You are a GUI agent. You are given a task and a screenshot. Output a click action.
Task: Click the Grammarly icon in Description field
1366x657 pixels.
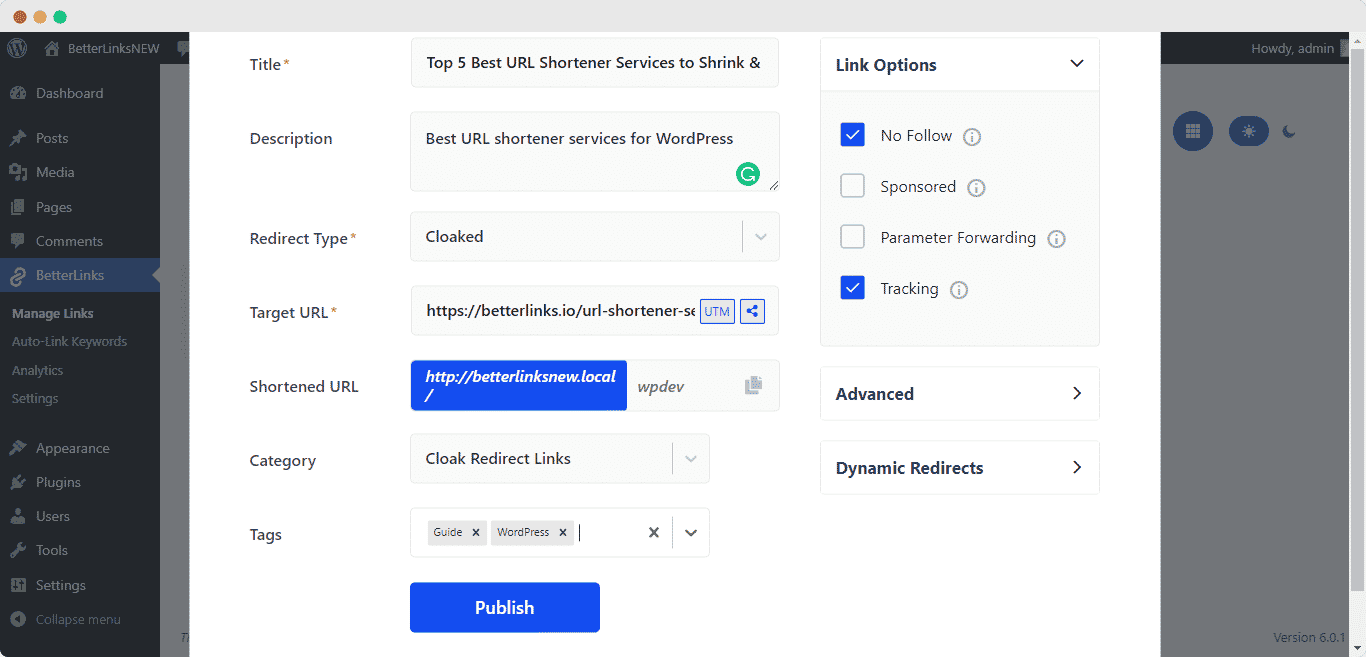click(748, 174)
